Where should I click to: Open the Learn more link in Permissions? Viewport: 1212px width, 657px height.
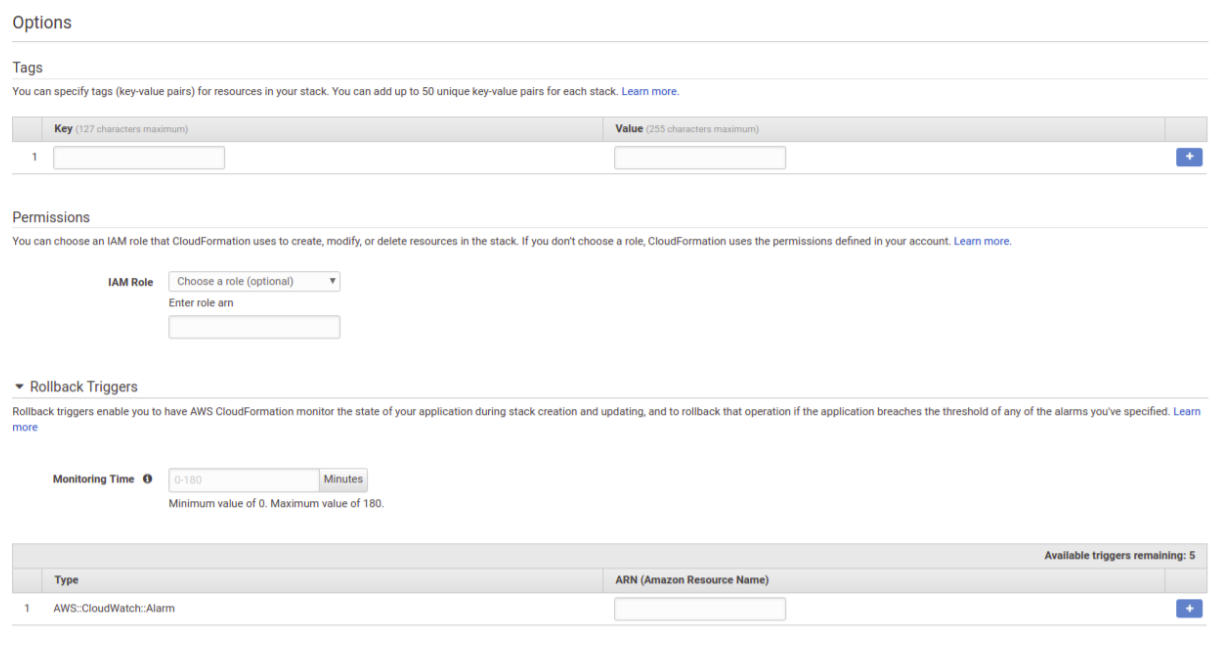tap(982, 241)
